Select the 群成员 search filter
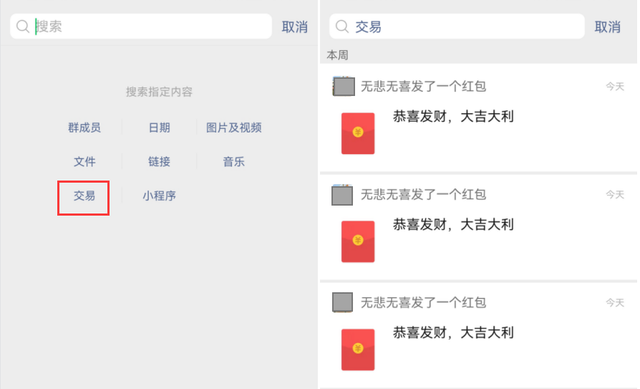Viewport: 640px width, 389px height. [x=84, y=128]
